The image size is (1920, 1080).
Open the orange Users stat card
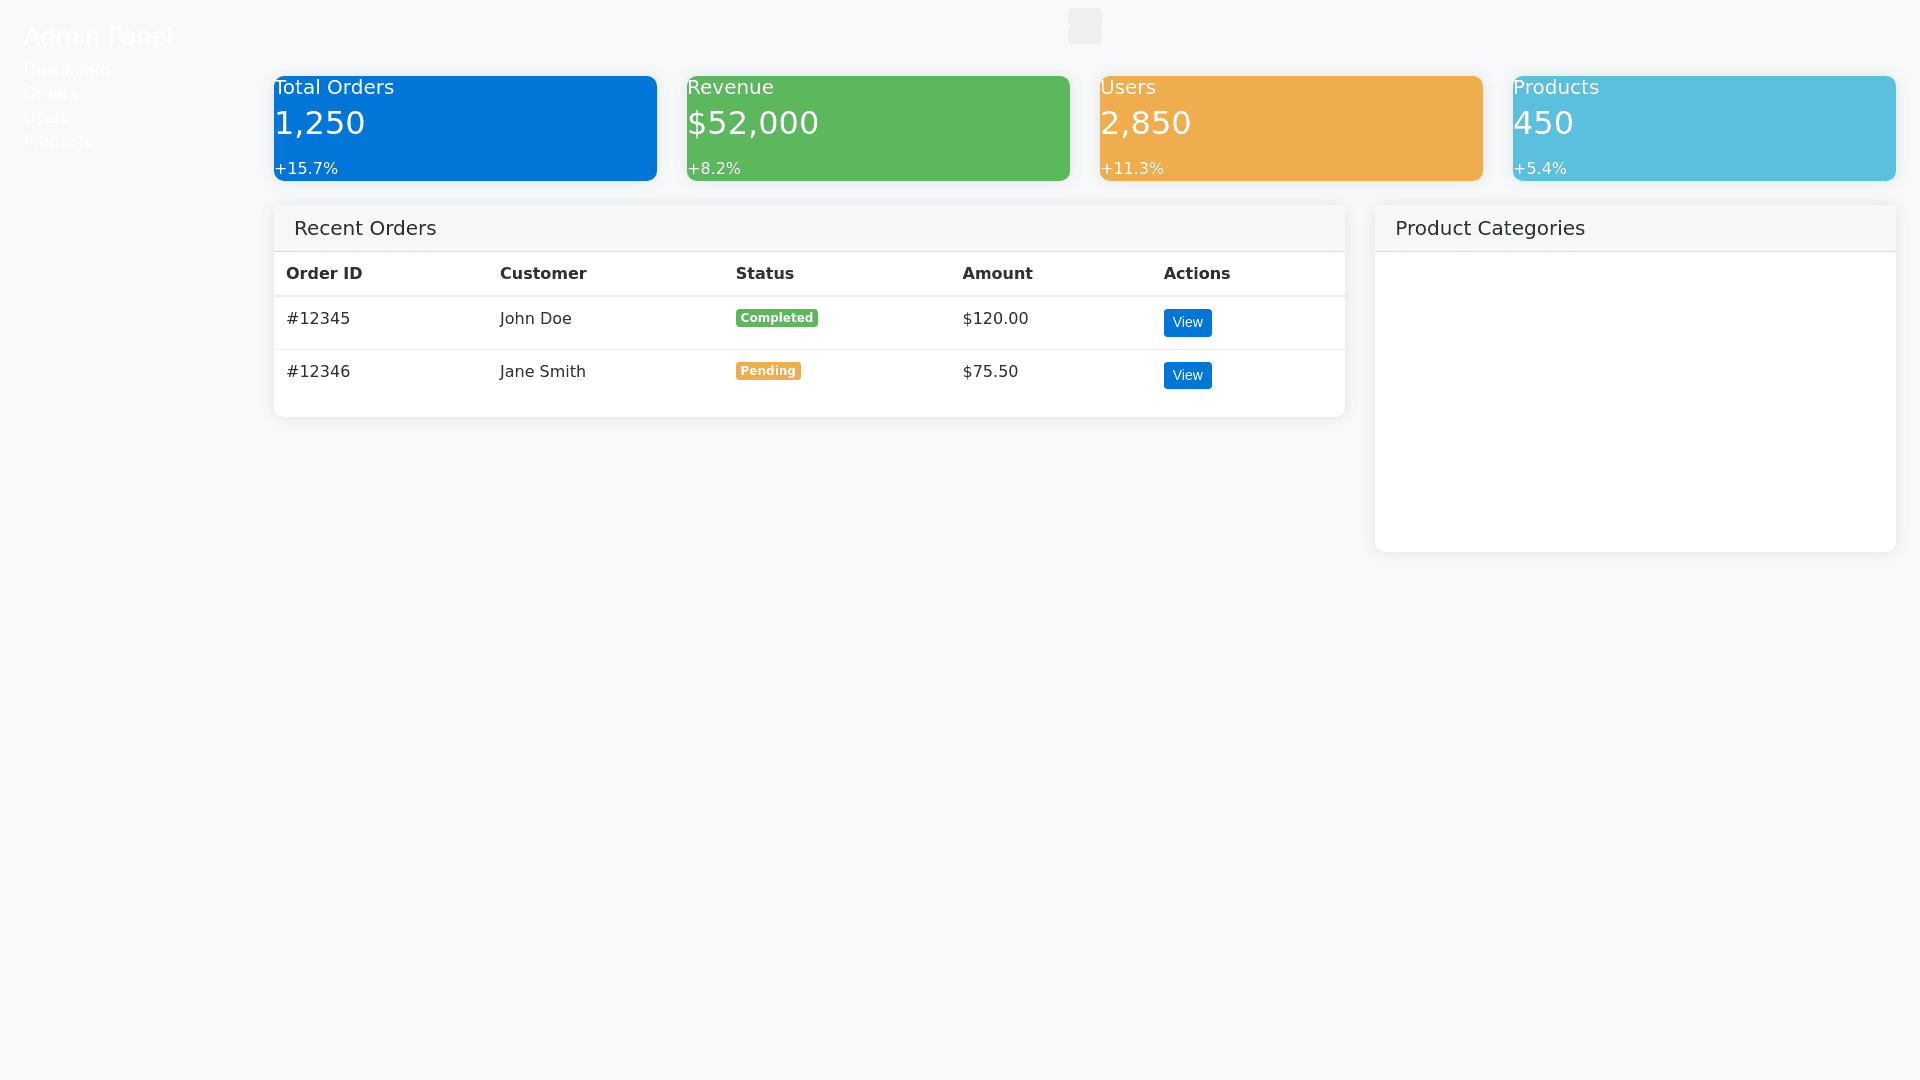click(1291, 128)
